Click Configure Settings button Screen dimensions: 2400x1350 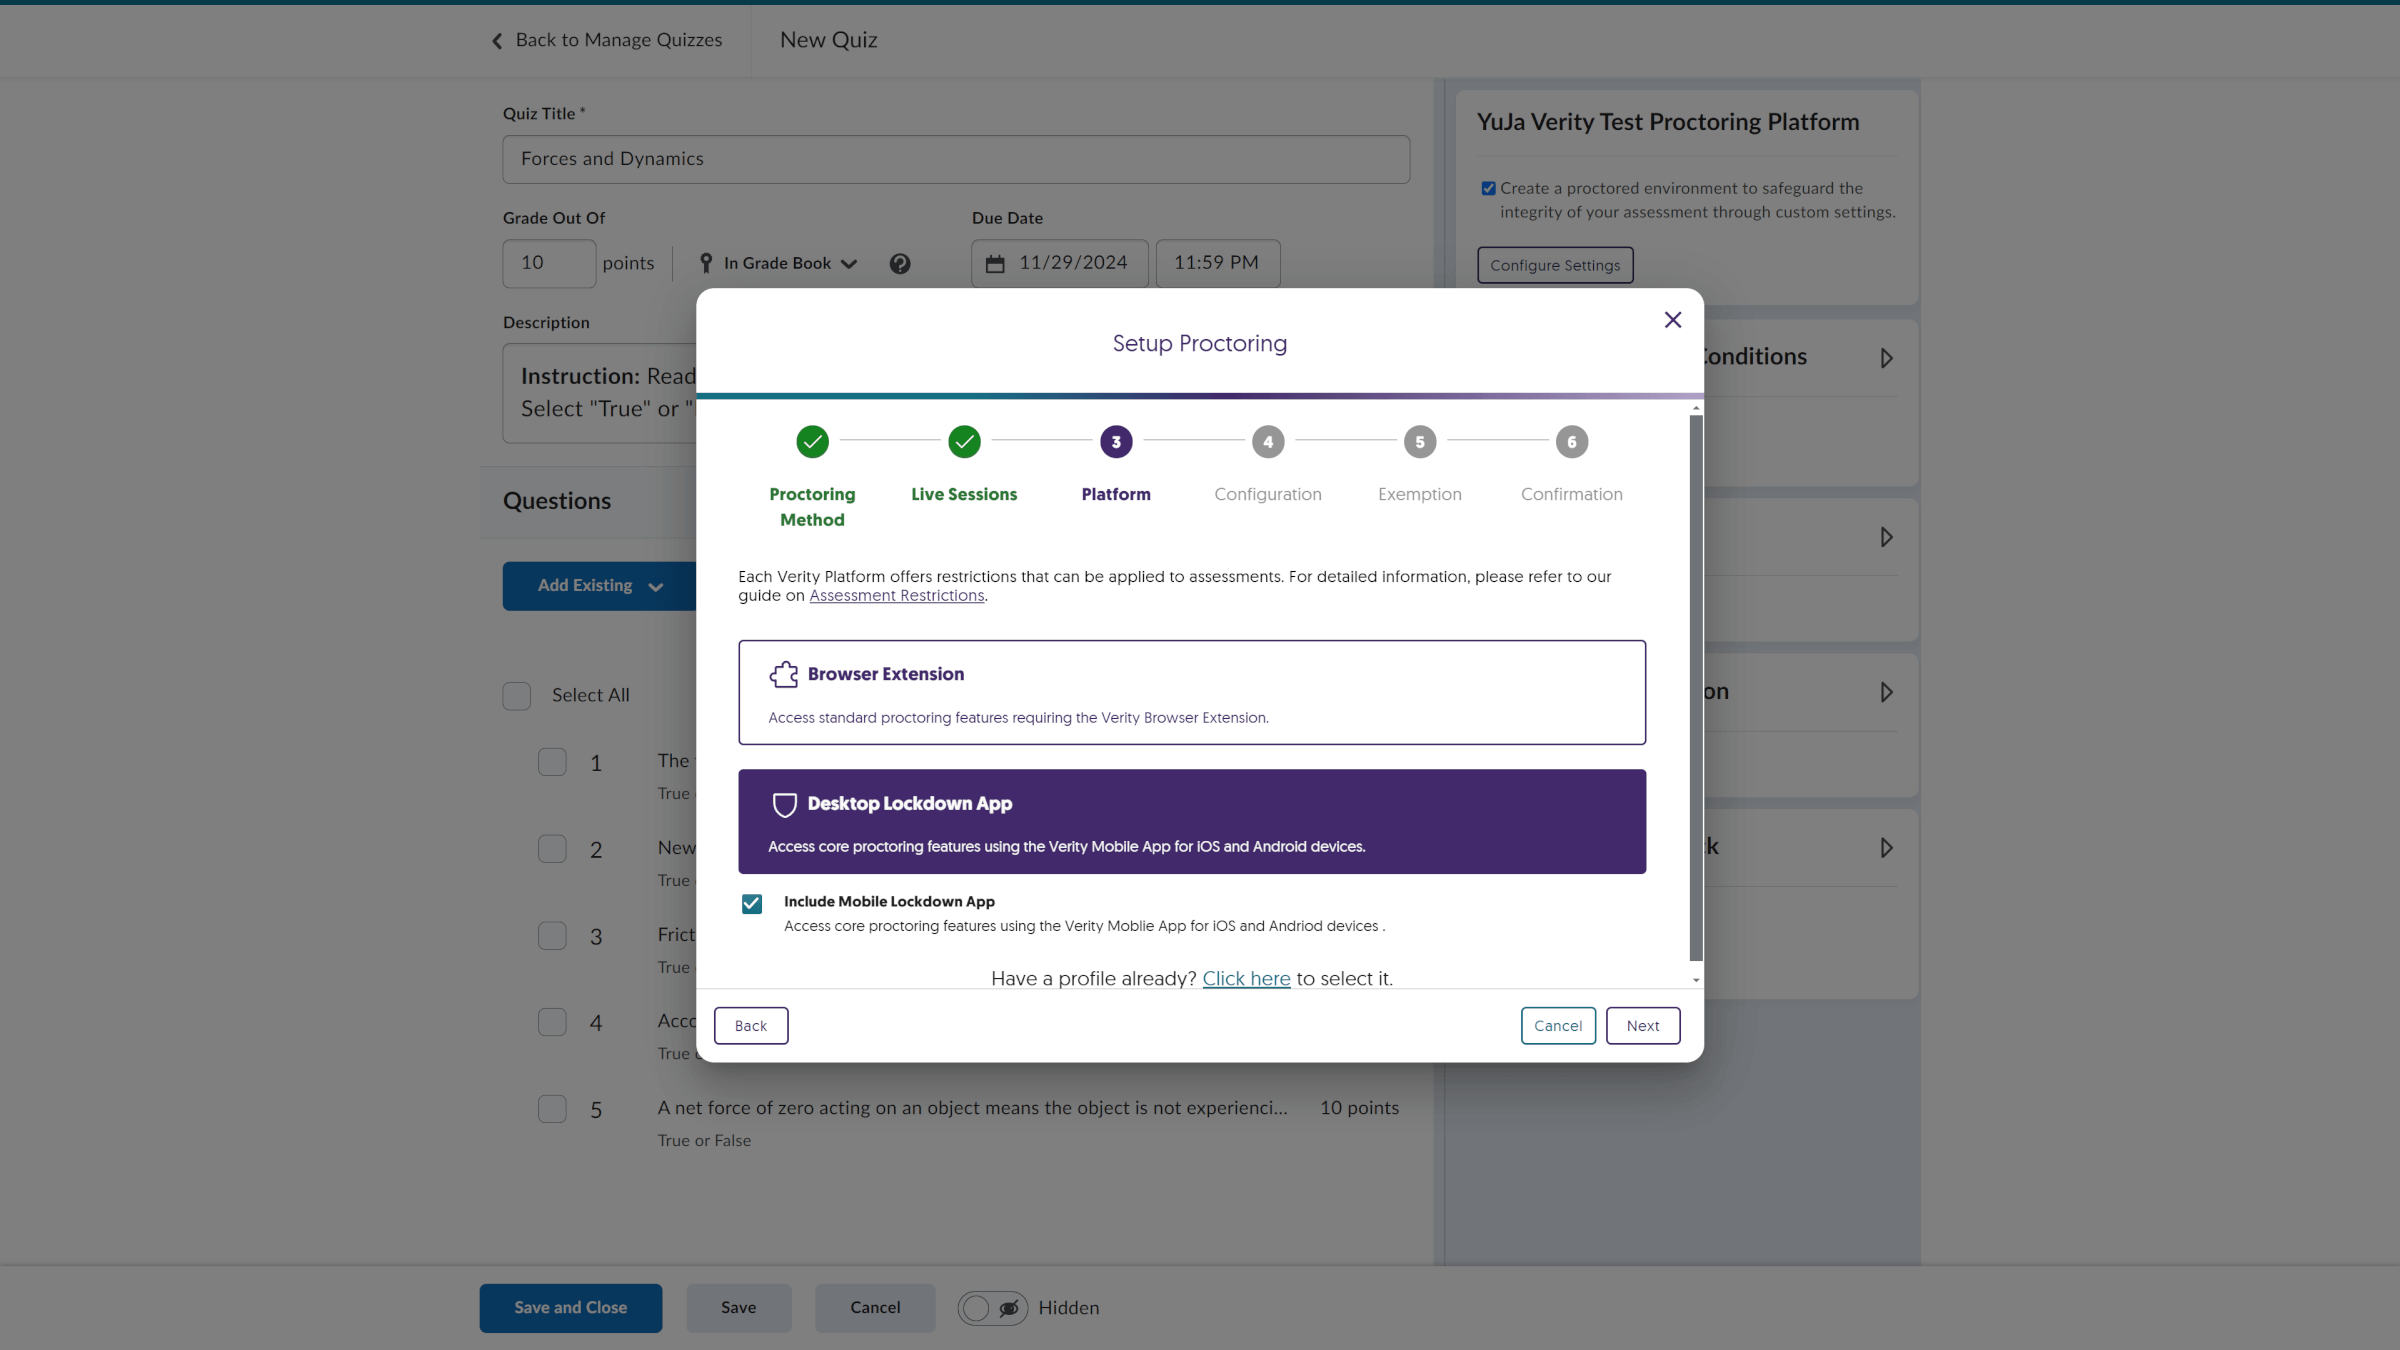pyautogui.click(x=1555, y=265)
